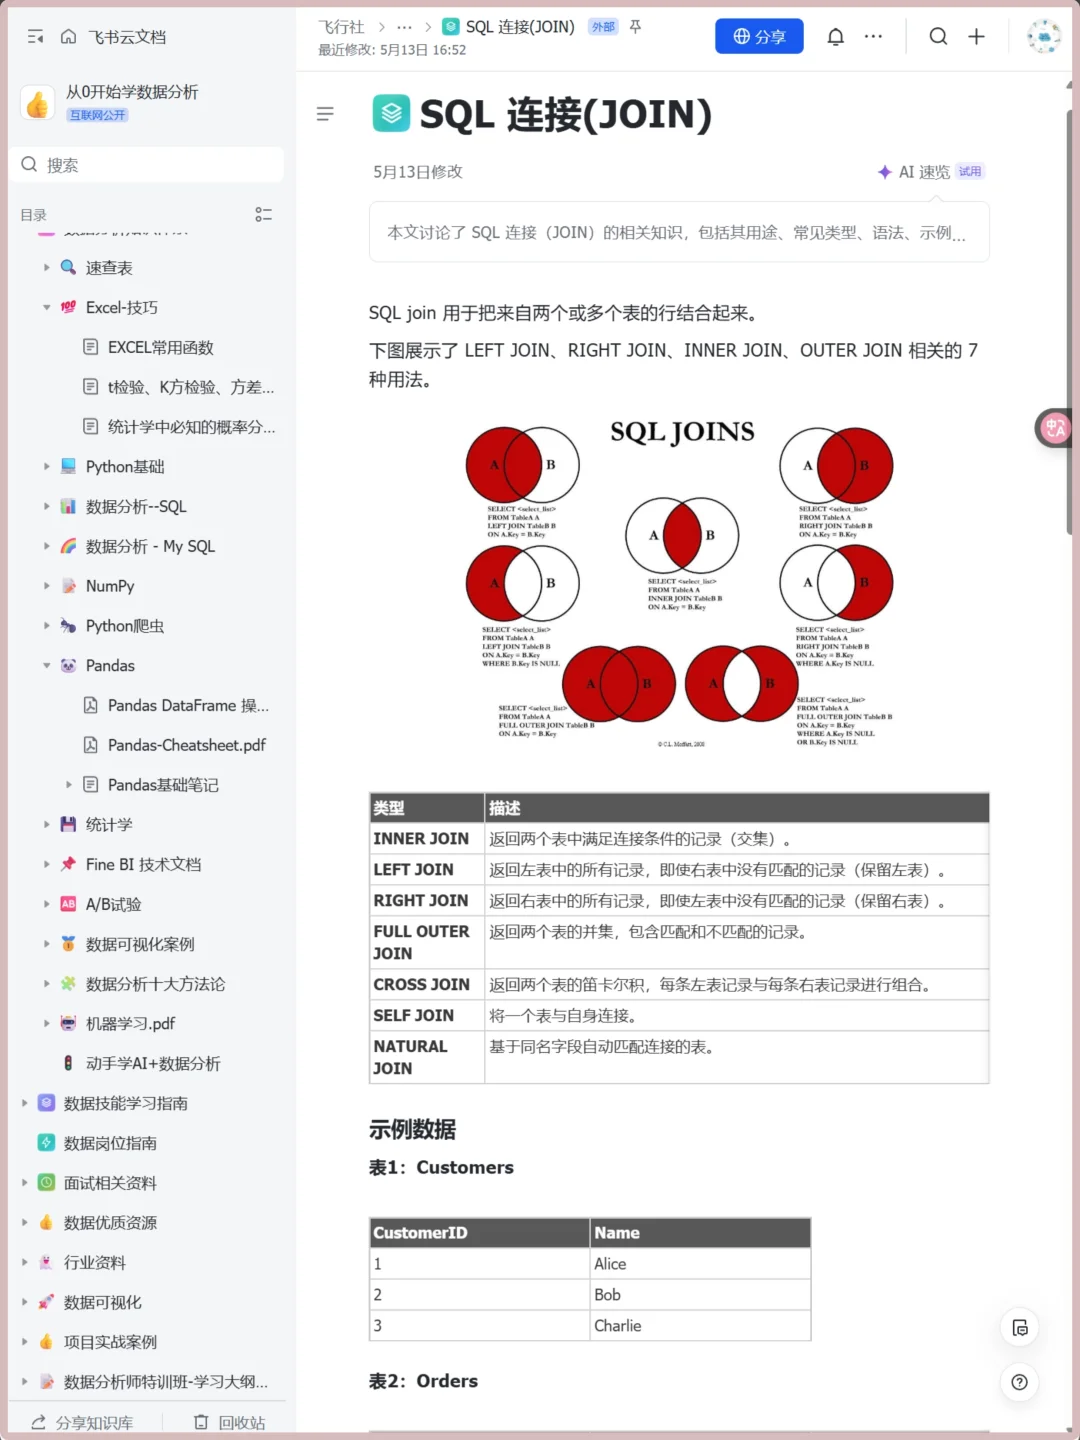The width and height of the screenshot is (1080, 1440).
Task: Click the 搜索 search input field
Action: click(x=147, y=164)
